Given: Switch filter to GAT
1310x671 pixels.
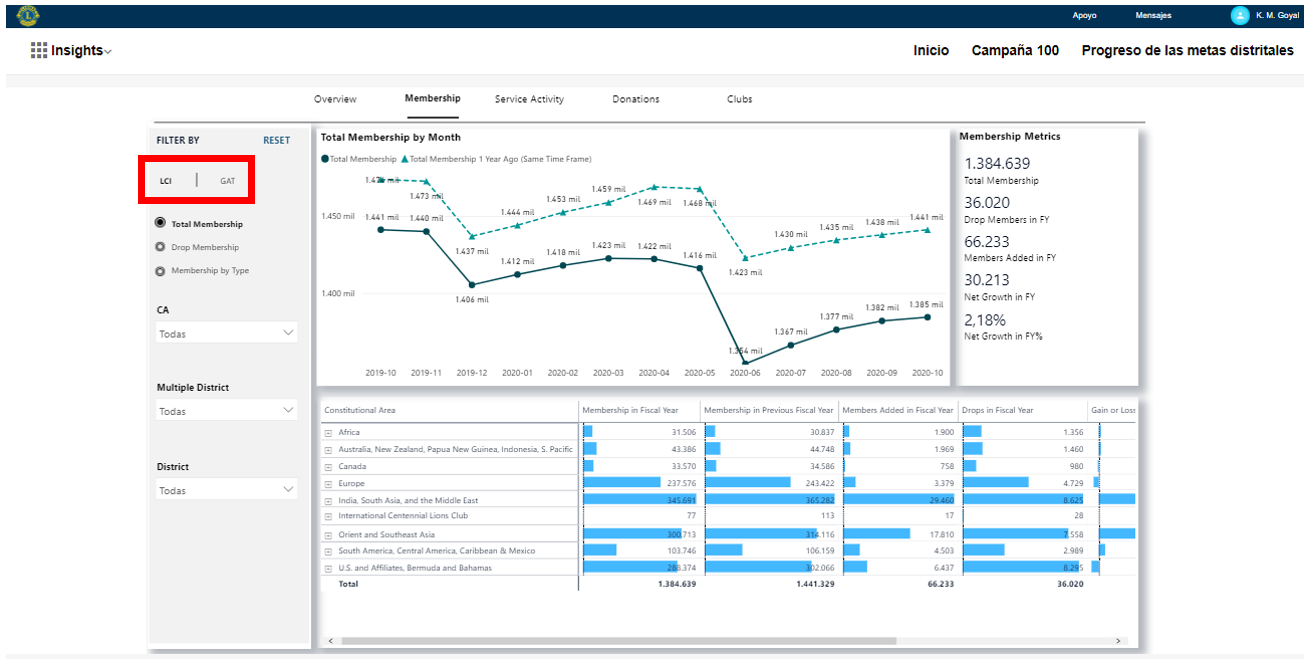Looking at the screenshot, I should (x=228, y=181).
